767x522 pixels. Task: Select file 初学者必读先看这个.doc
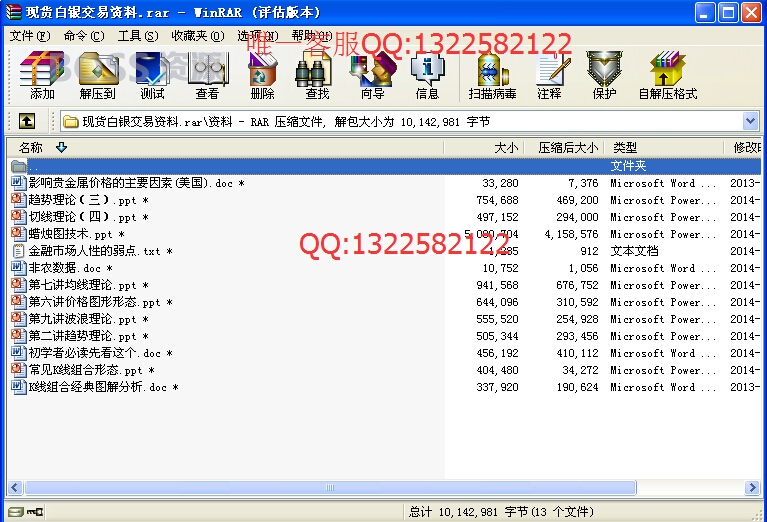click(100, 353)
